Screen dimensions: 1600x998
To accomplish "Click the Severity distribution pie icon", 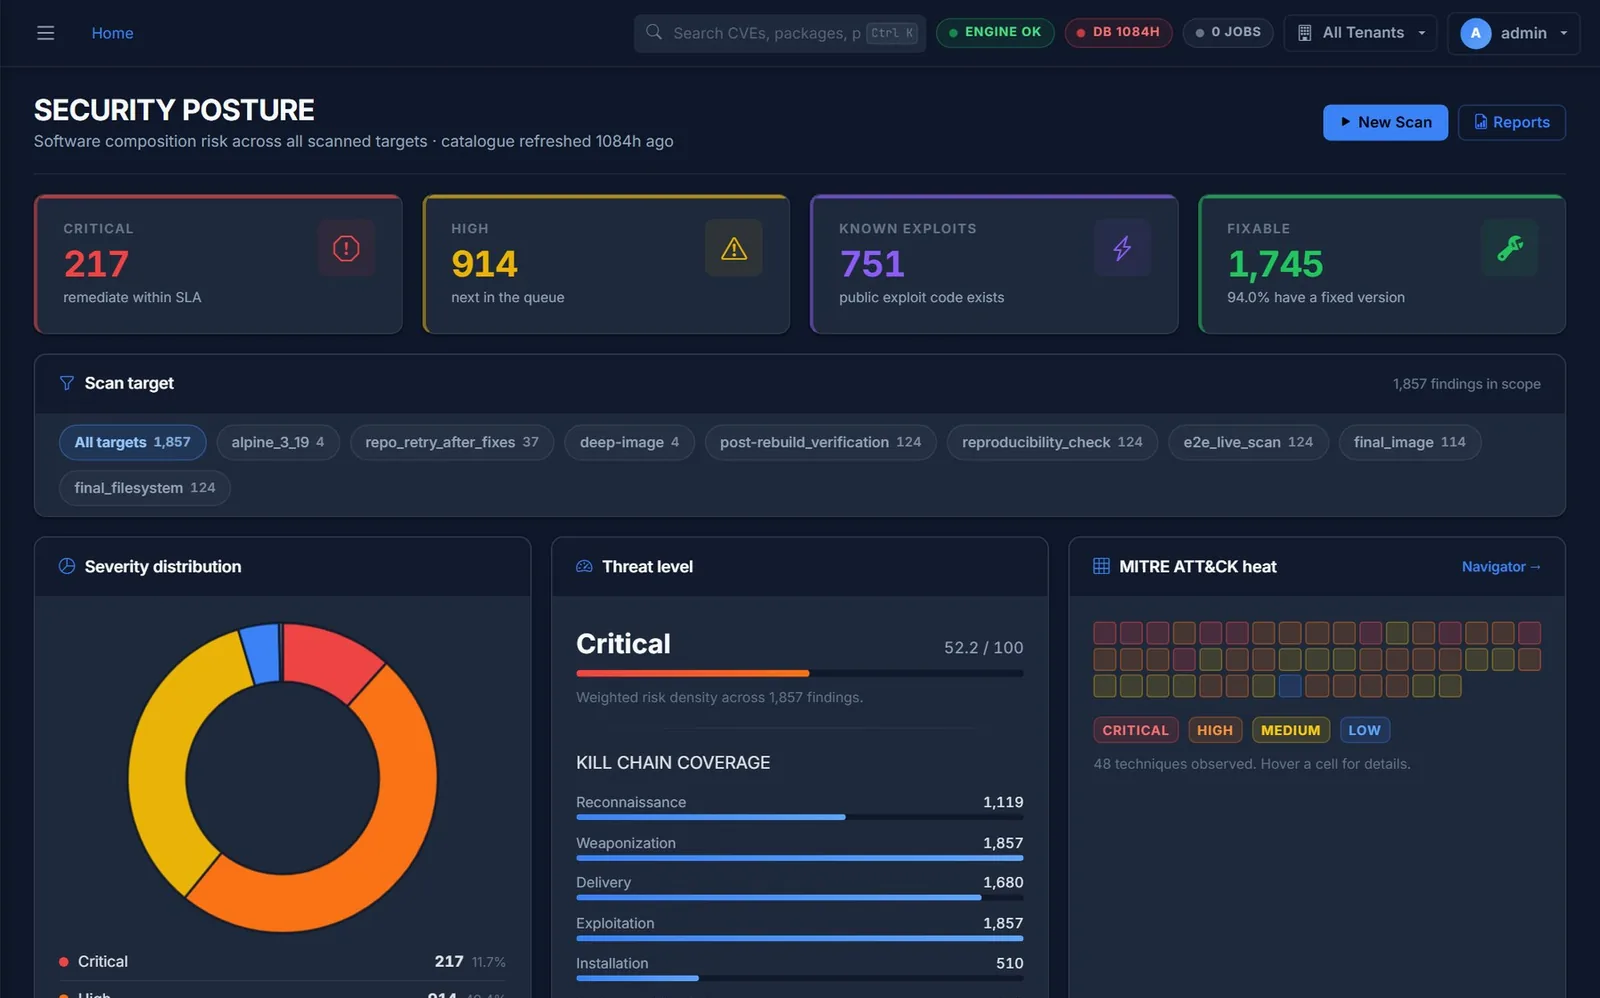I will (x=67, y=566).
